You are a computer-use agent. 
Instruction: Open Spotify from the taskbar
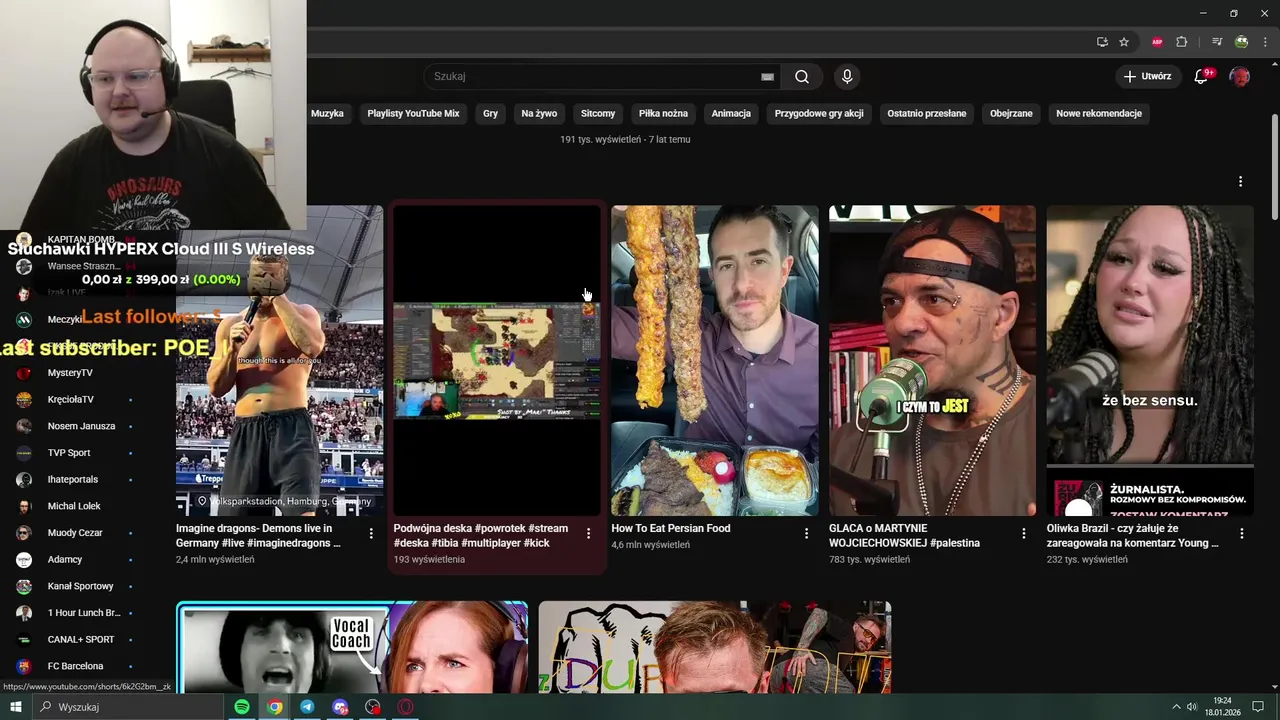pyautogui.click(x=242, y=707)
